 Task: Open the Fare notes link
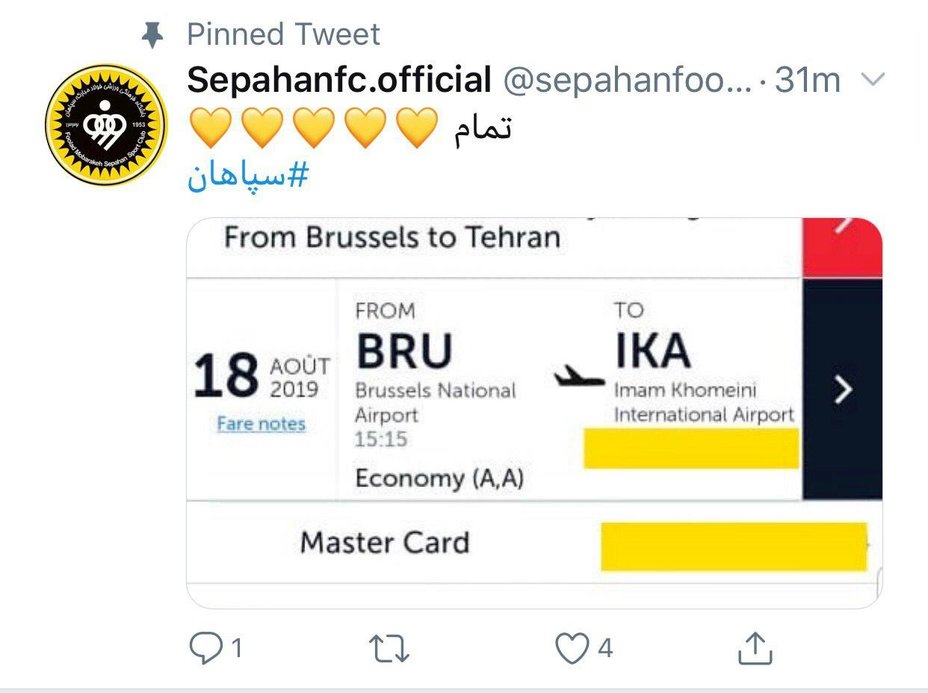(x=264, y=424)
